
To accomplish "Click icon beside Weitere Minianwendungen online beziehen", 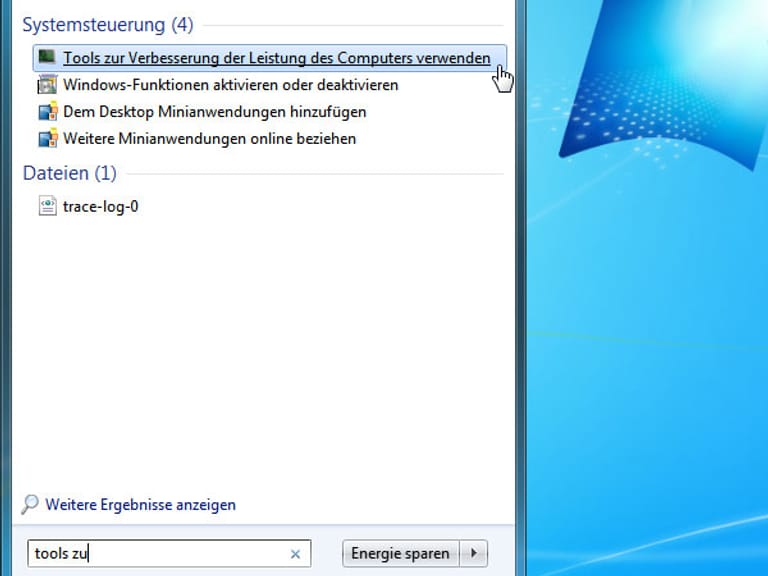I will (x=48, y=138).
